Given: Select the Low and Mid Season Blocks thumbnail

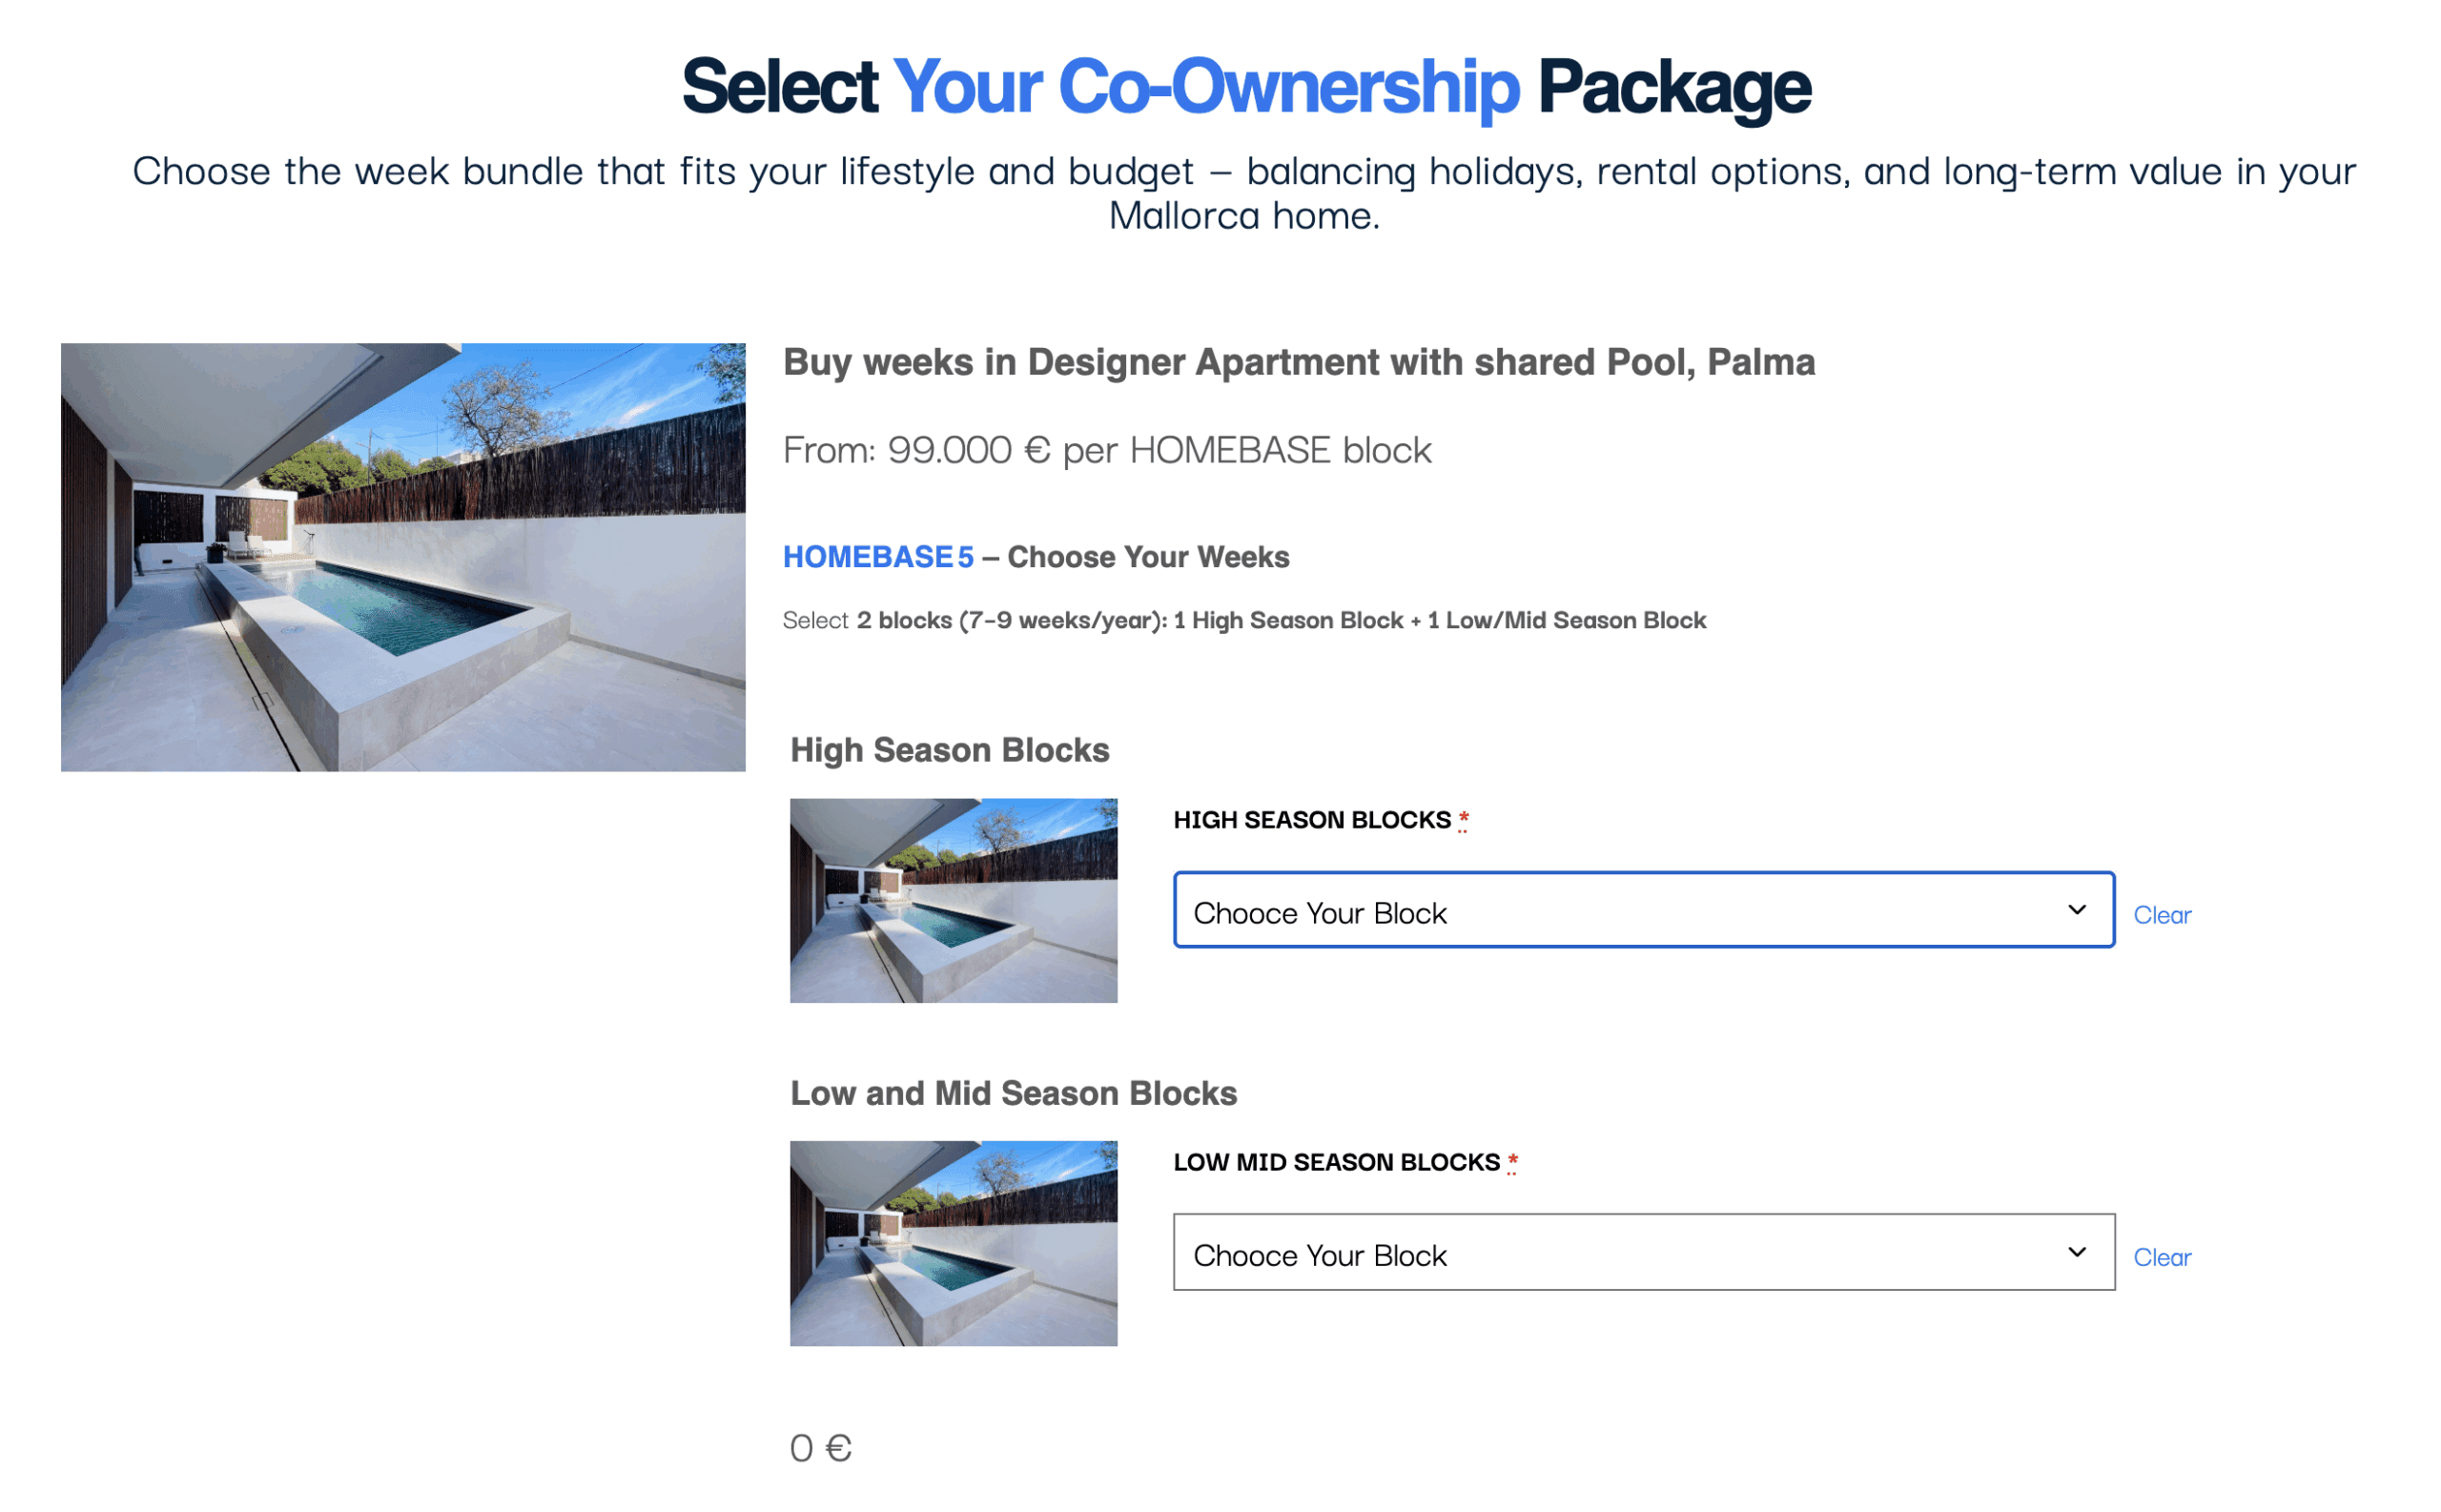Looking at the screenshot, I should [x=952, y=1245].
